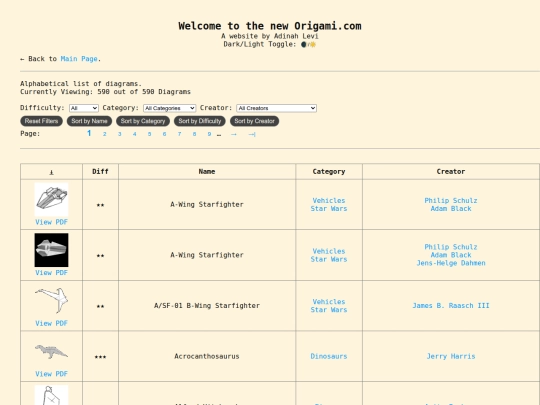Open Acrocanthosaurus thumbnail image
Screen dimensions: 540x405
click(x=51, y=351)
